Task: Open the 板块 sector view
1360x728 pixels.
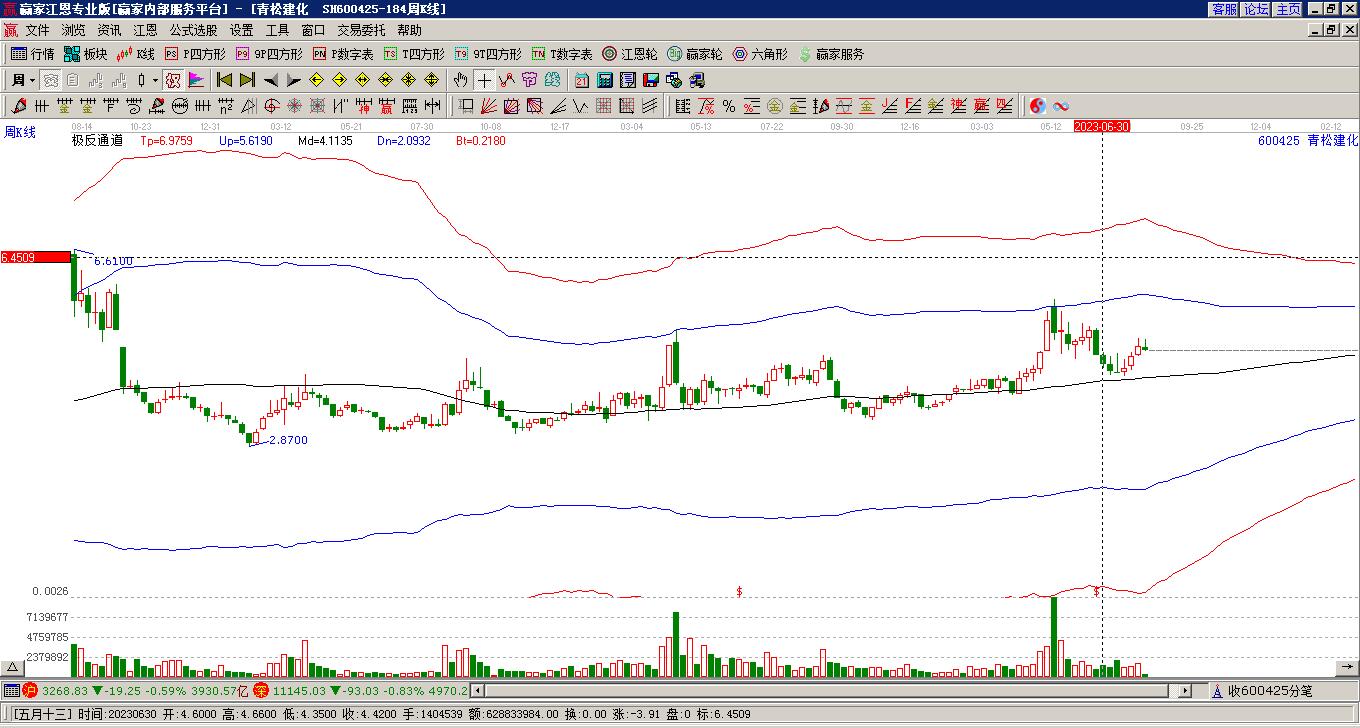Action: tap(85, 54)
